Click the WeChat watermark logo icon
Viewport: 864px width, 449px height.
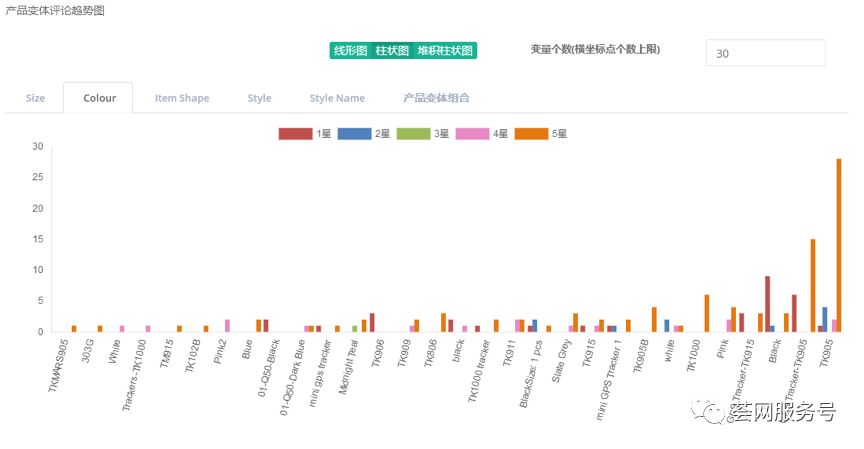tap(716, 412)
